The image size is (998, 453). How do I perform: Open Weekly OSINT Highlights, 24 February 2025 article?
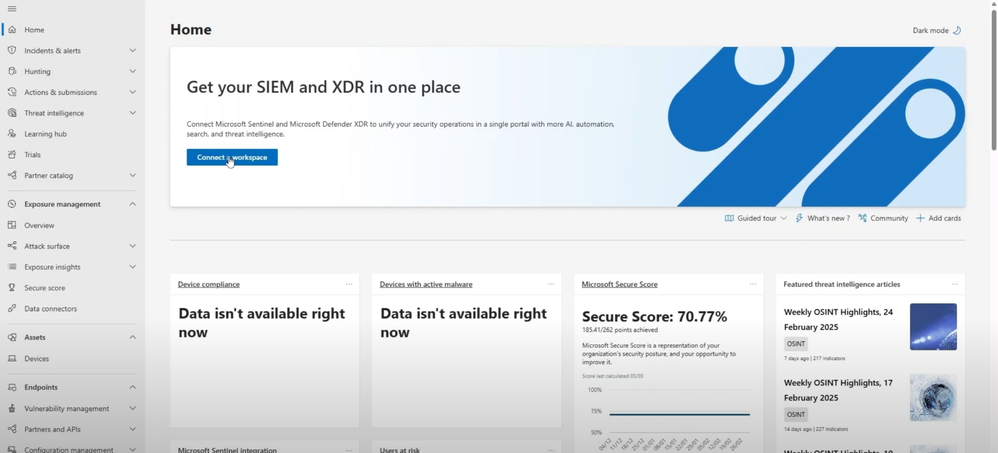point(838,319)
